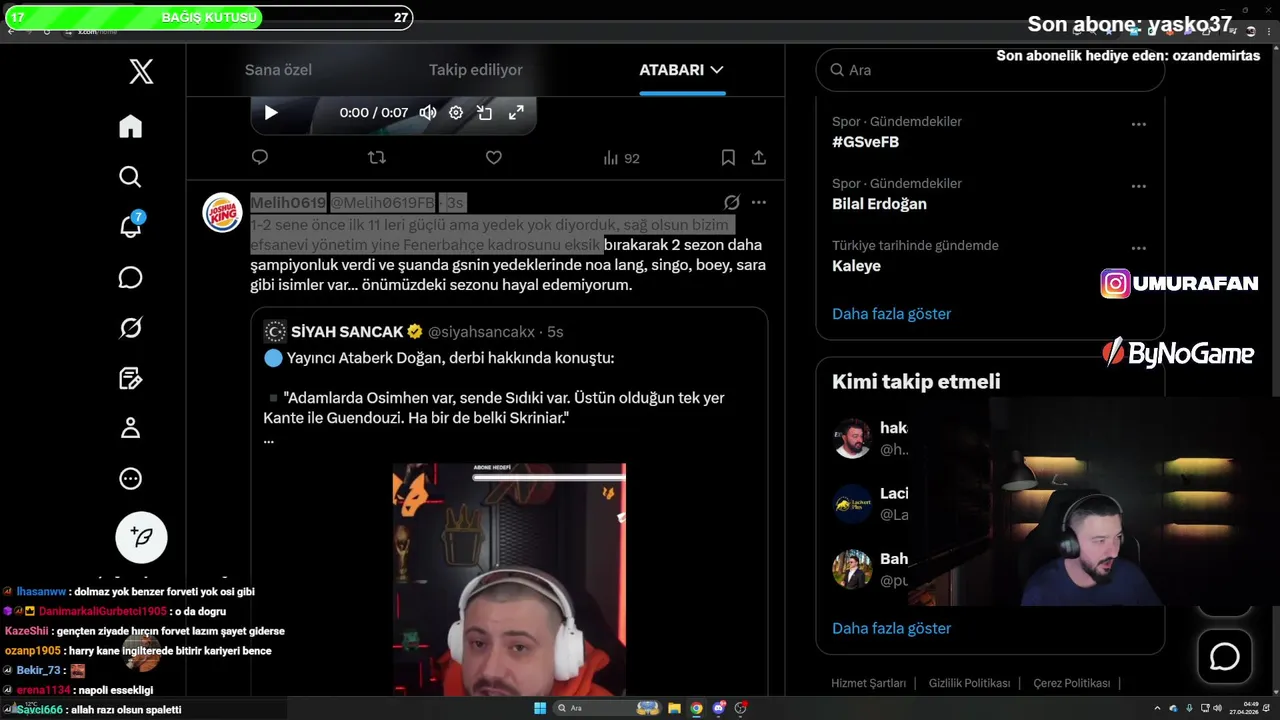Reply to the top post
The height and width of the screenshot is (720, 1280).
pos(260,157)
